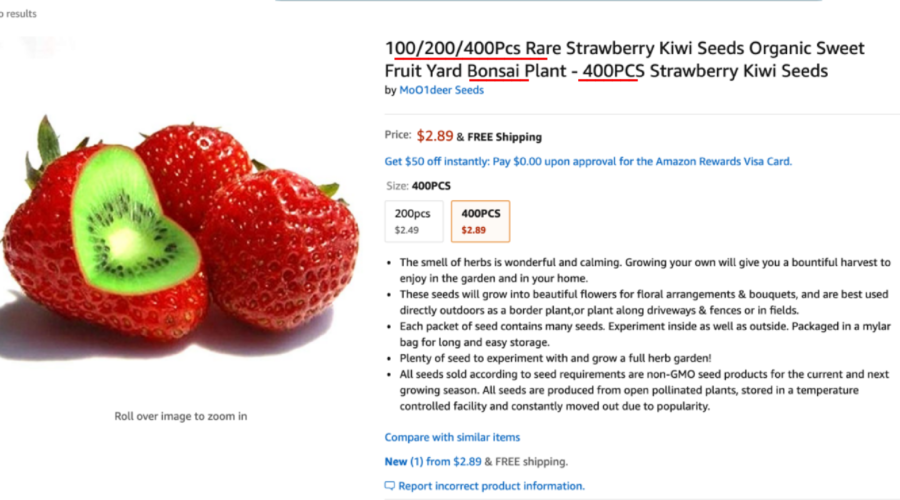Viewport: 900px width, 500px height.
Task: View the New (1) from $2.89 offers
Action: pos(432,462)
